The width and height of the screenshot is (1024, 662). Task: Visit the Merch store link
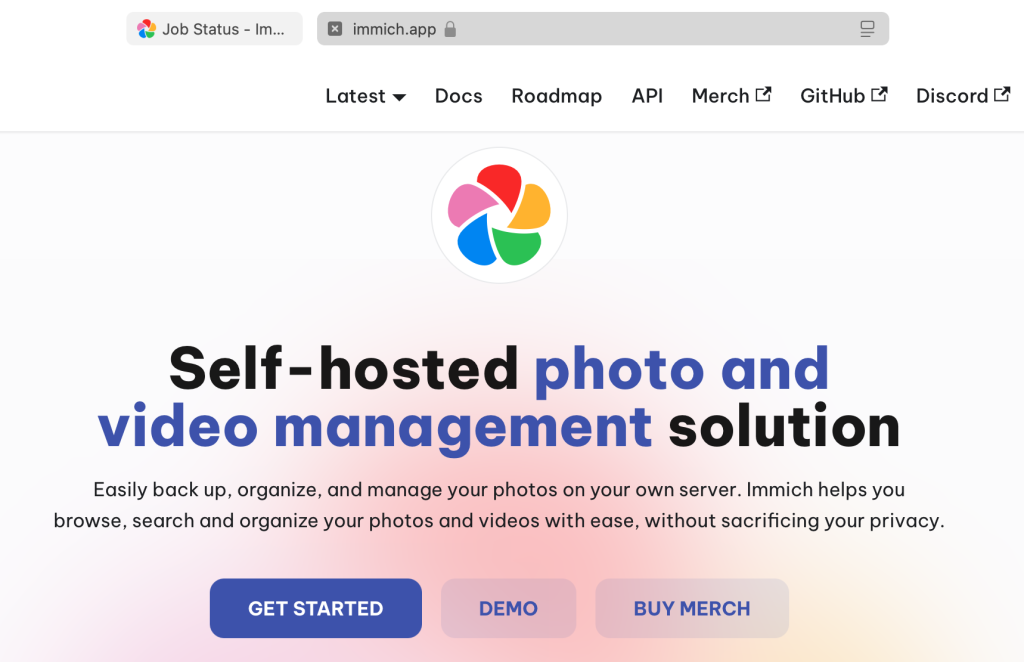(720, 96)
